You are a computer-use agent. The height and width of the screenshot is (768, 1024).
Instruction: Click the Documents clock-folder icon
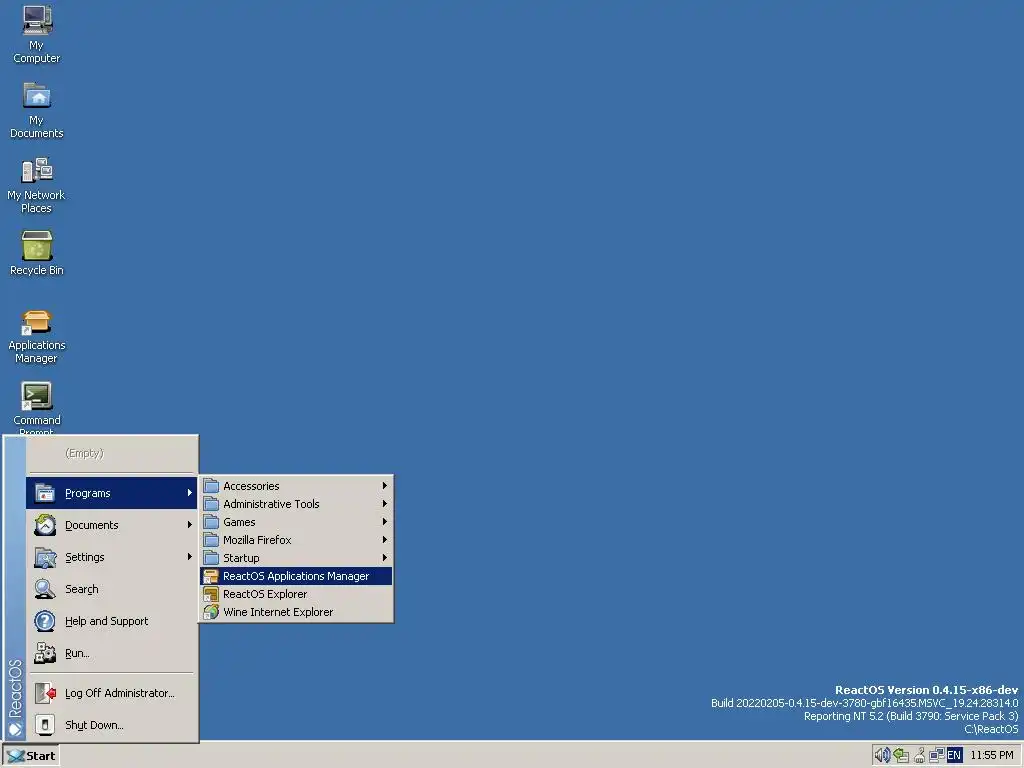(45, 525)
